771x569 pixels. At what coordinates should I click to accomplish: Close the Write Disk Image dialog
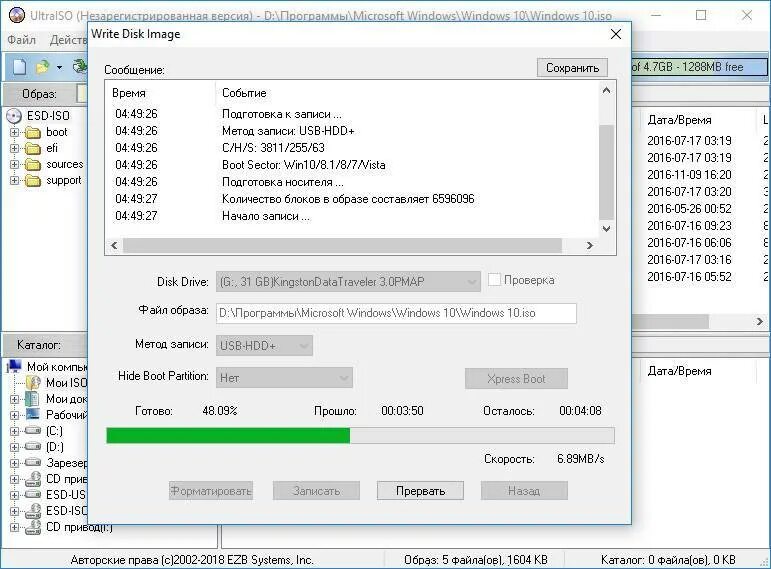pos(616,34)
